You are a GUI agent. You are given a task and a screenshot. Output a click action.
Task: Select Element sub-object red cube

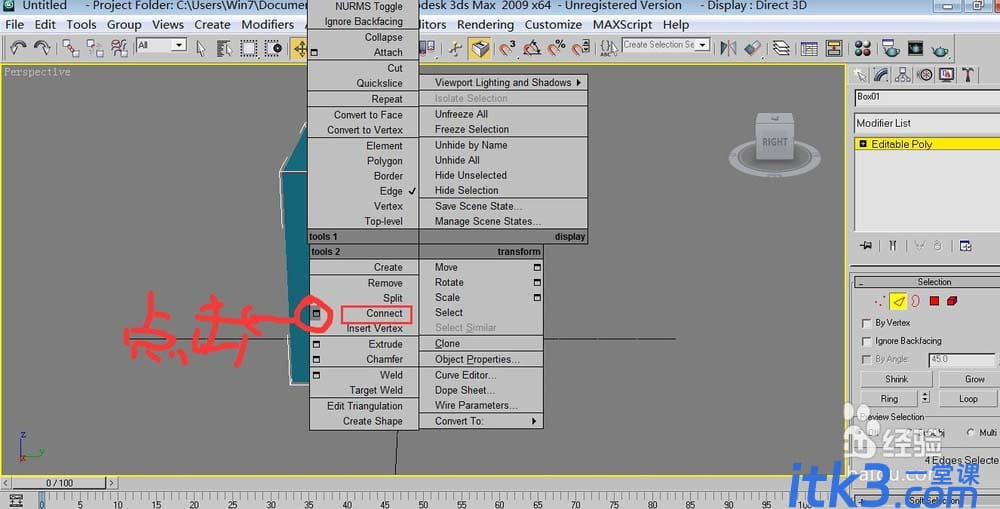952,301
